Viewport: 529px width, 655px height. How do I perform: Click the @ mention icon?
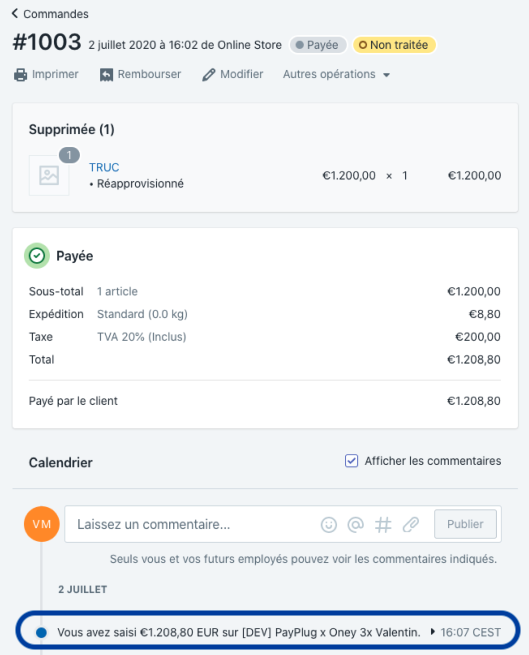(356, 524)
